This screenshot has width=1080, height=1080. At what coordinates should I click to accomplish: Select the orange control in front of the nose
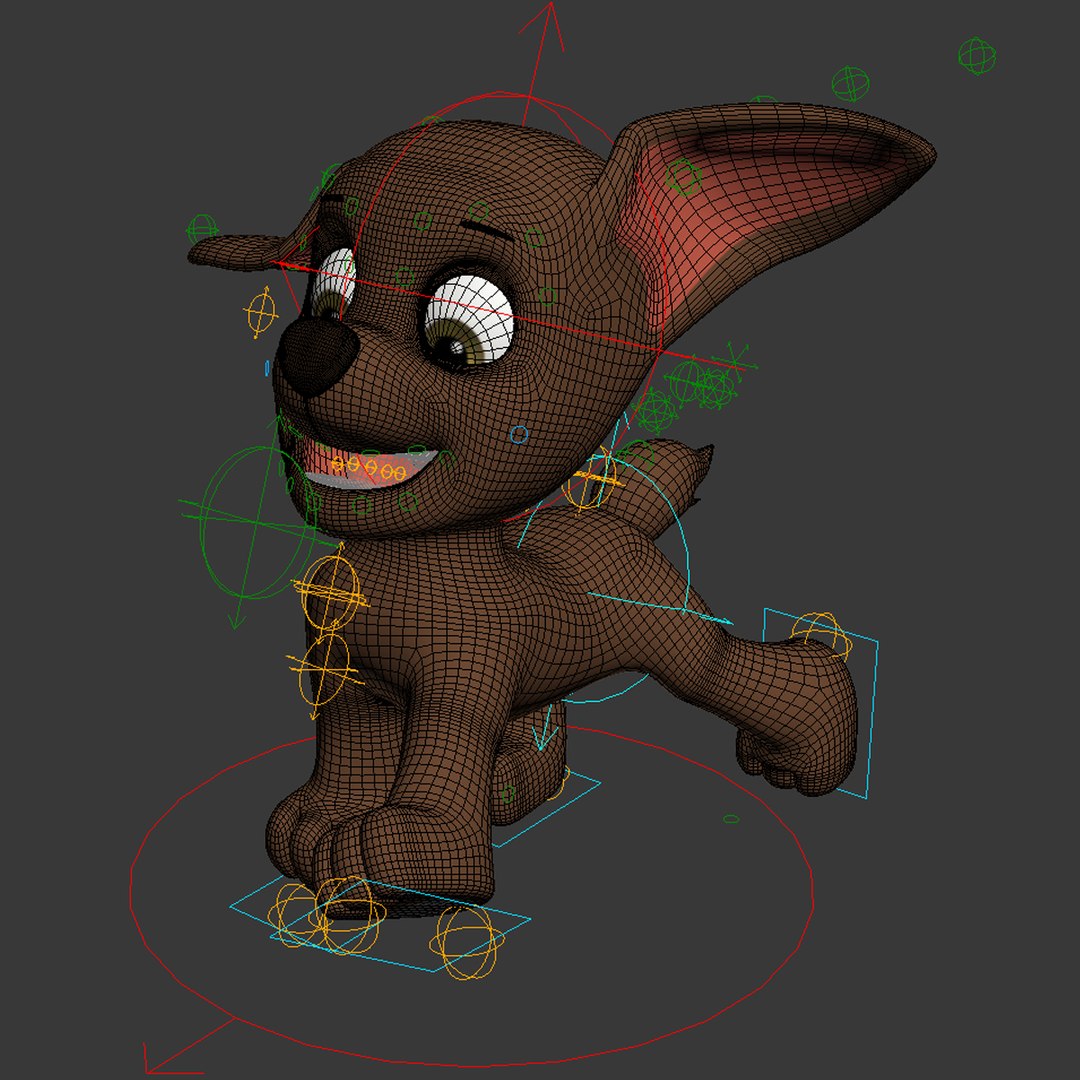(x=260, y=313)
